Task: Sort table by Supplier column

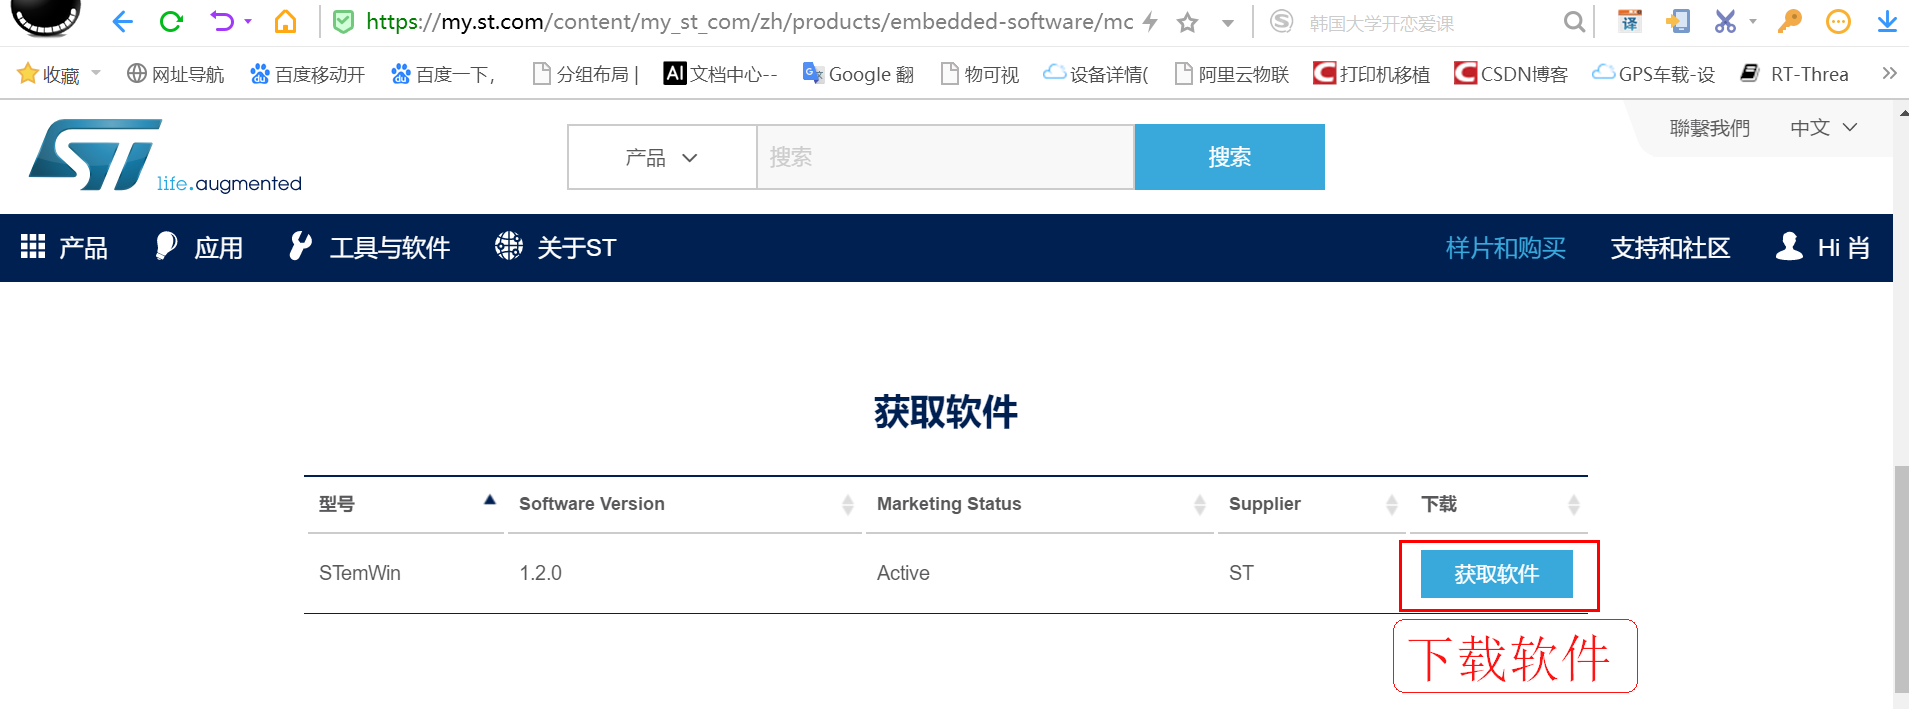Action: pos(1312,504)
